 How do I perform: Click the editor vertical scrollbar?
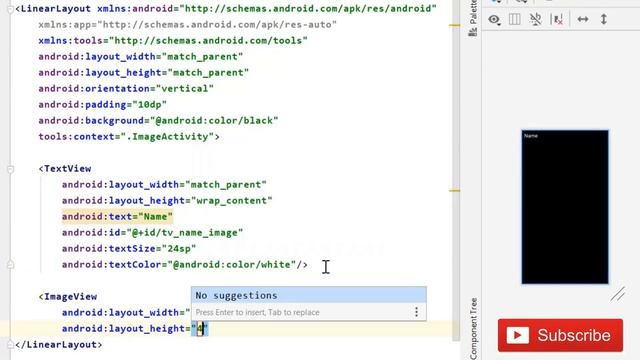(456, 171)
